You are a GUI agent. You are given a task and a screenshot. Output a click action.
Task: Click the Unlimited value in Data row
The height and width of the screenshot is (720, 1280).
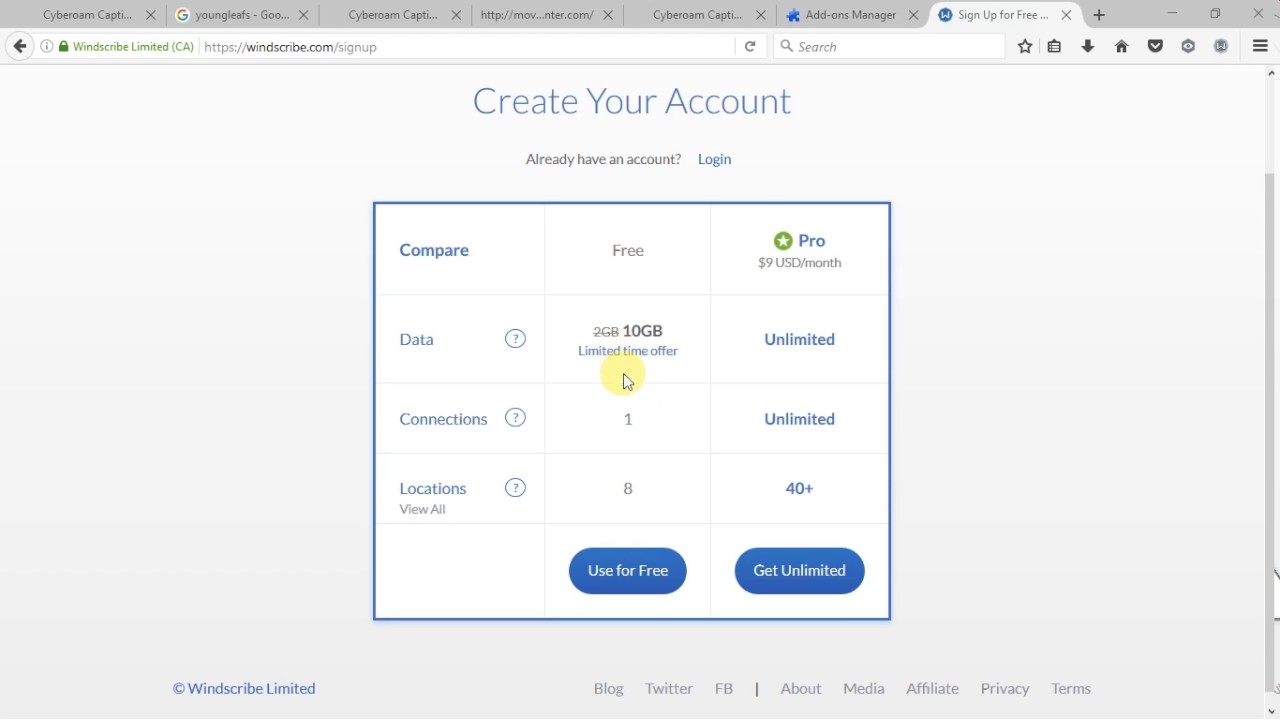(x=799, y=339)
